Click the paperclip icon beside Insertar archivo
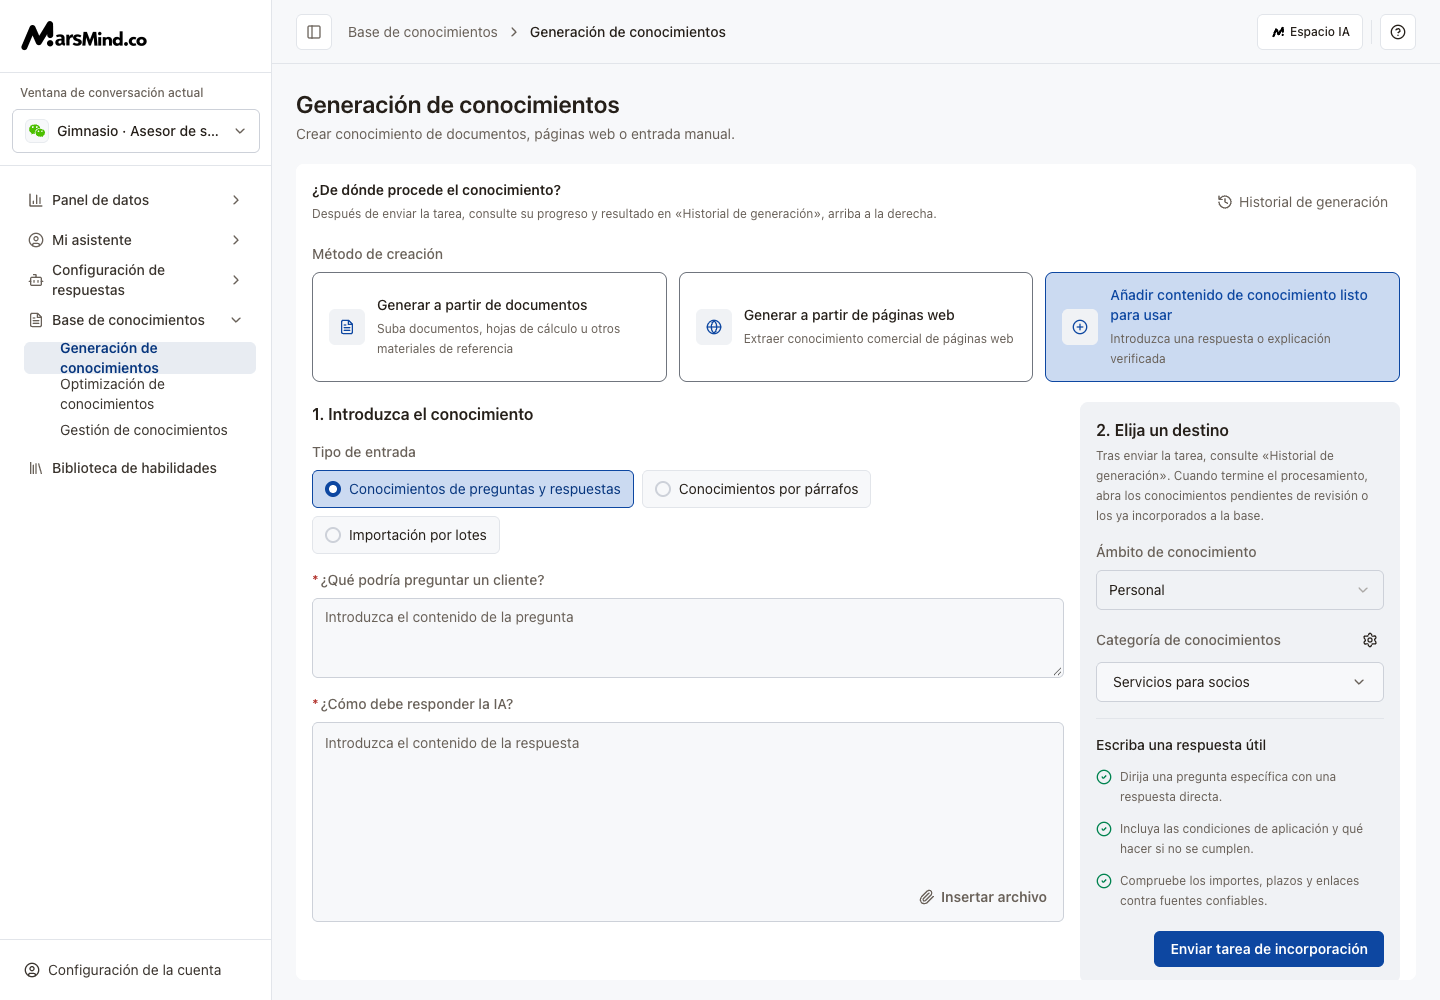The image size is (1440, 1000). (927, 897)
